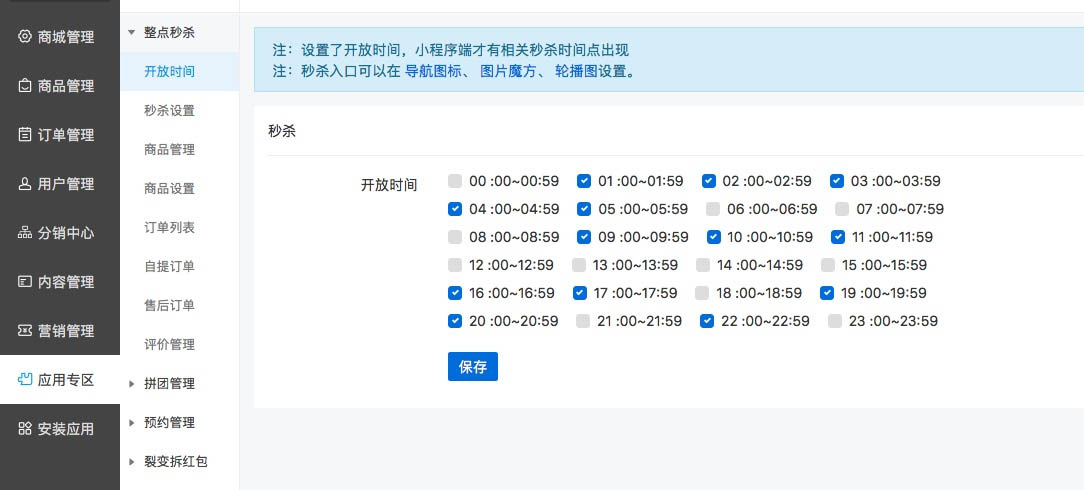This screenshot has width=1084, height=490.
Task: Click the 营销管理 ticket icon
Action: [x=25, y=330]
